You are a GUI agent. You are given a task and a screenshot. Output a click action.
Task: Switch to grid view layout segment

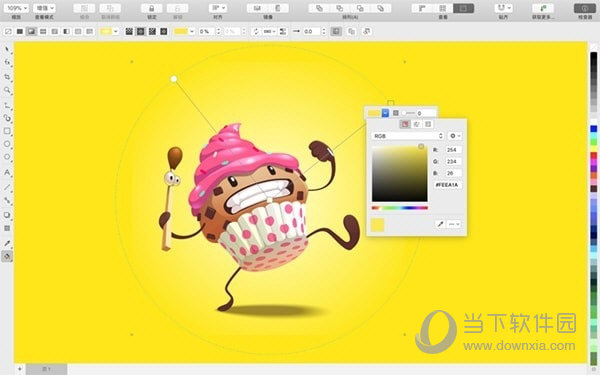tap(443, 8)
